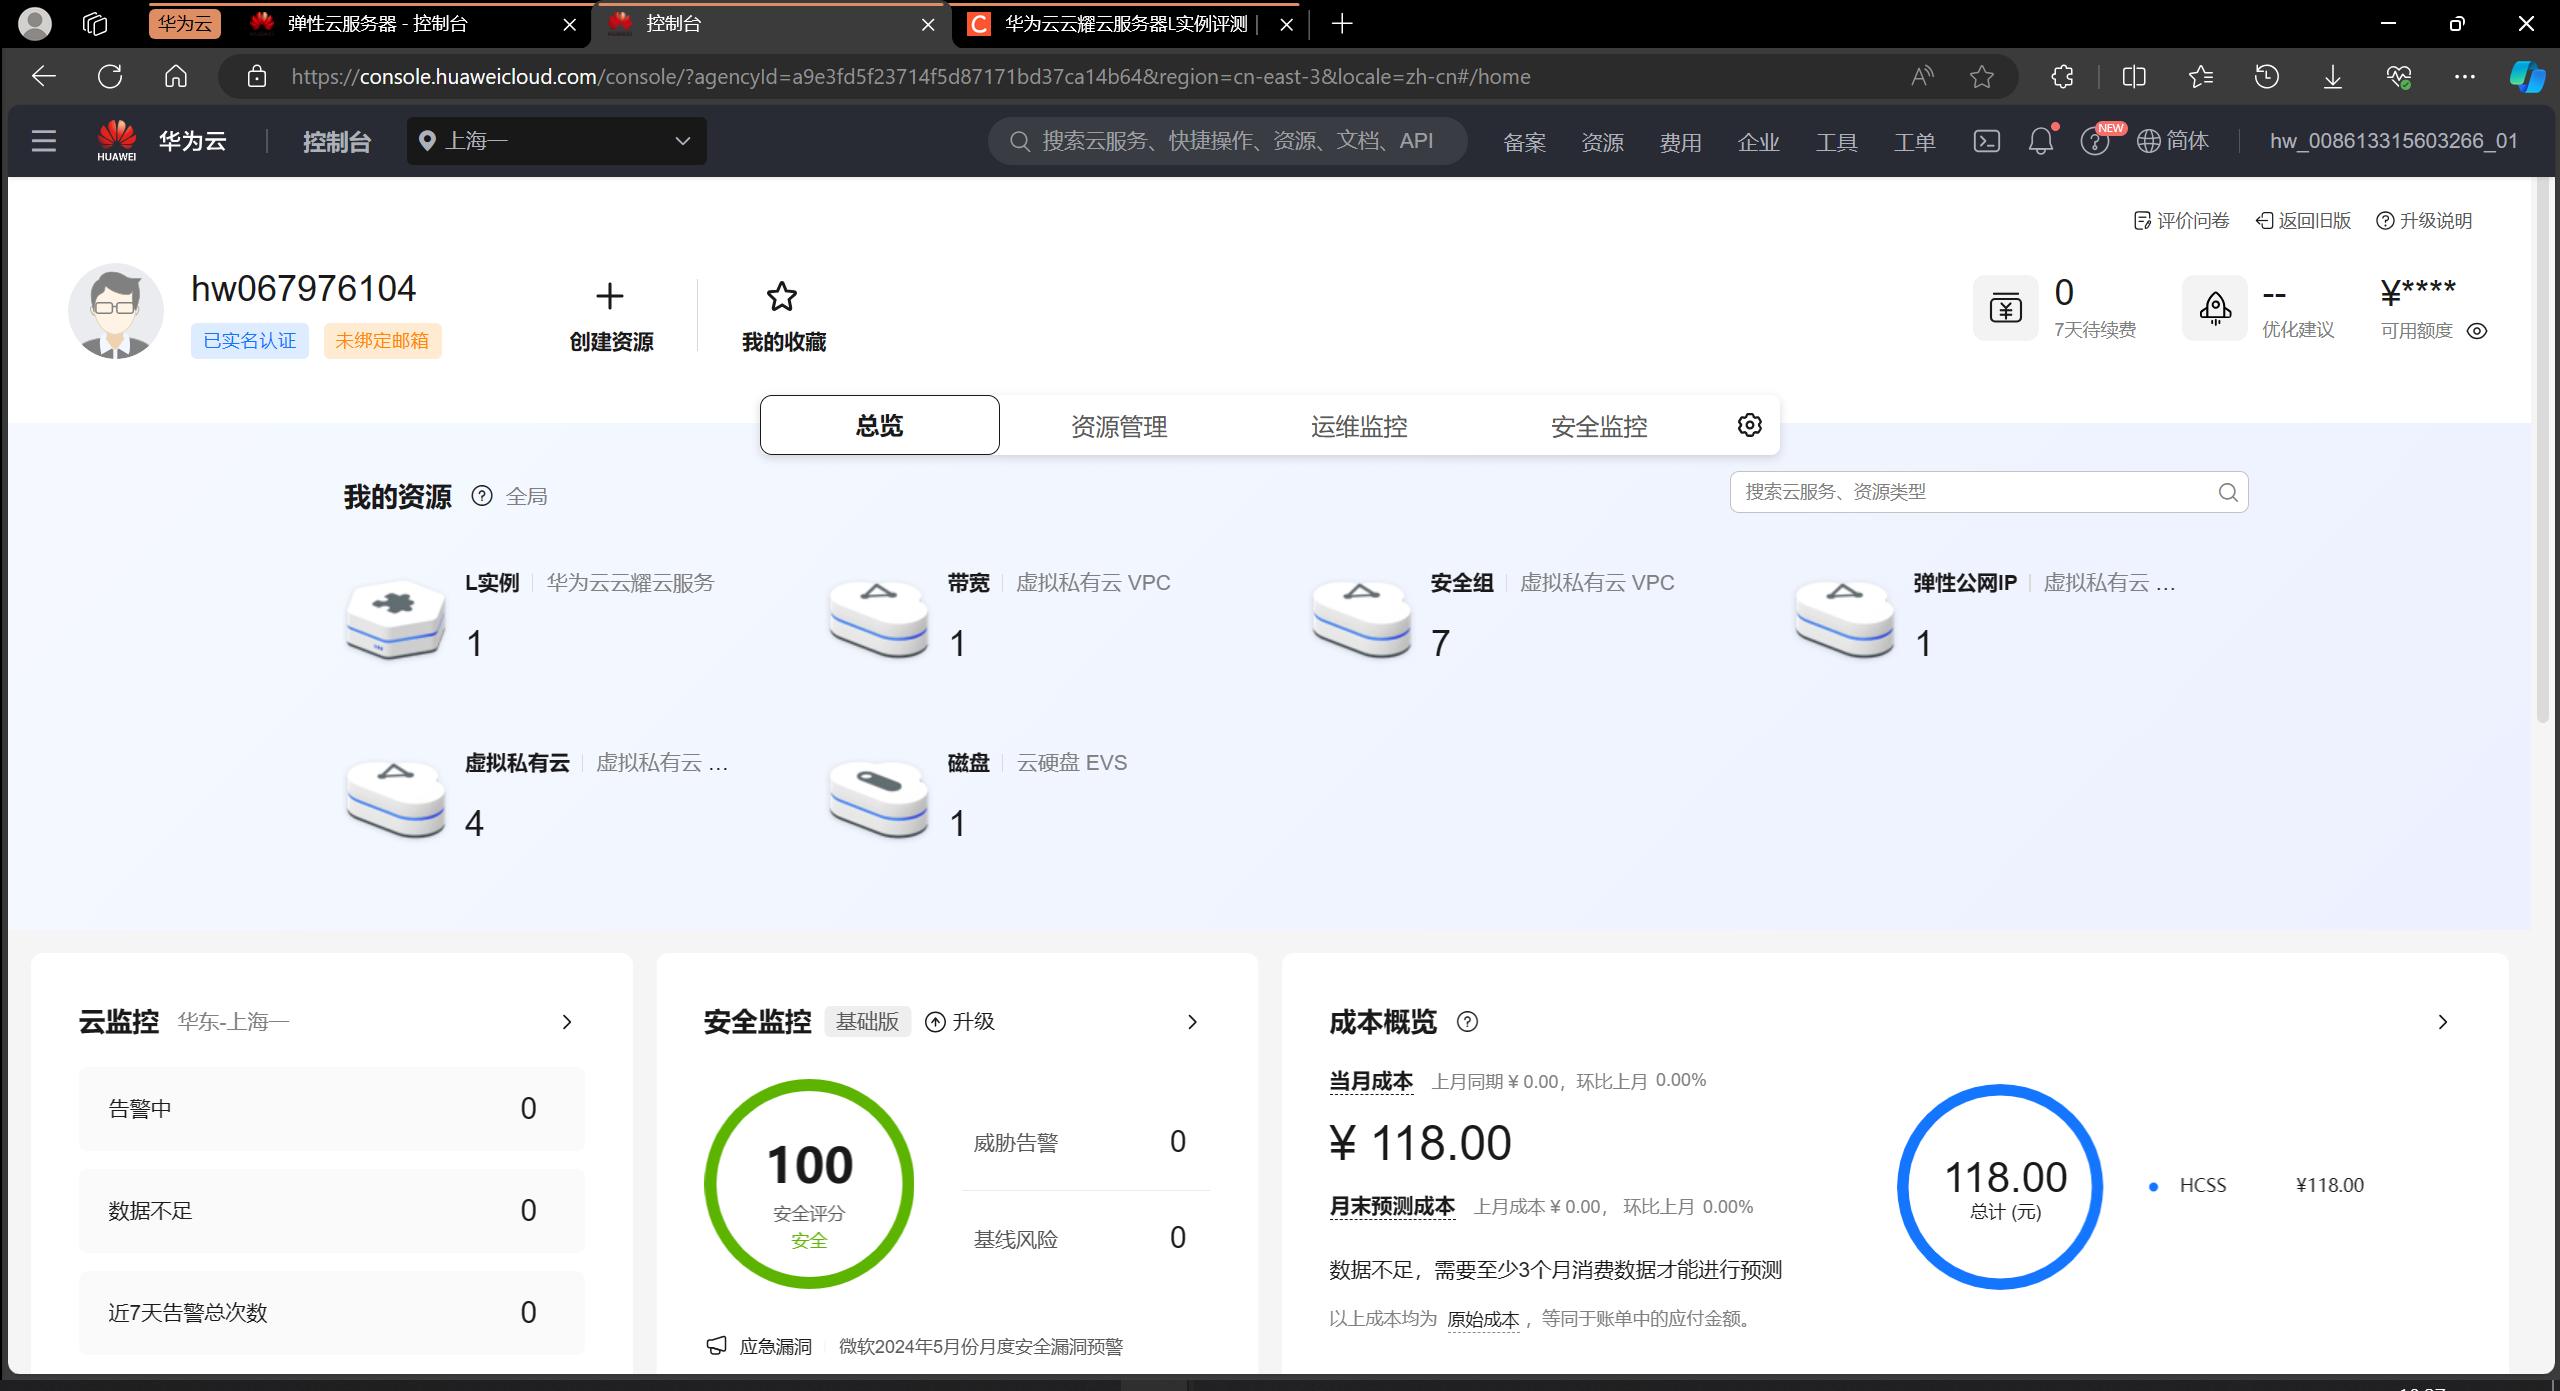Click the 告警中 count row
This screenshot has height=1391, width=2560.
coord(331,1108)
